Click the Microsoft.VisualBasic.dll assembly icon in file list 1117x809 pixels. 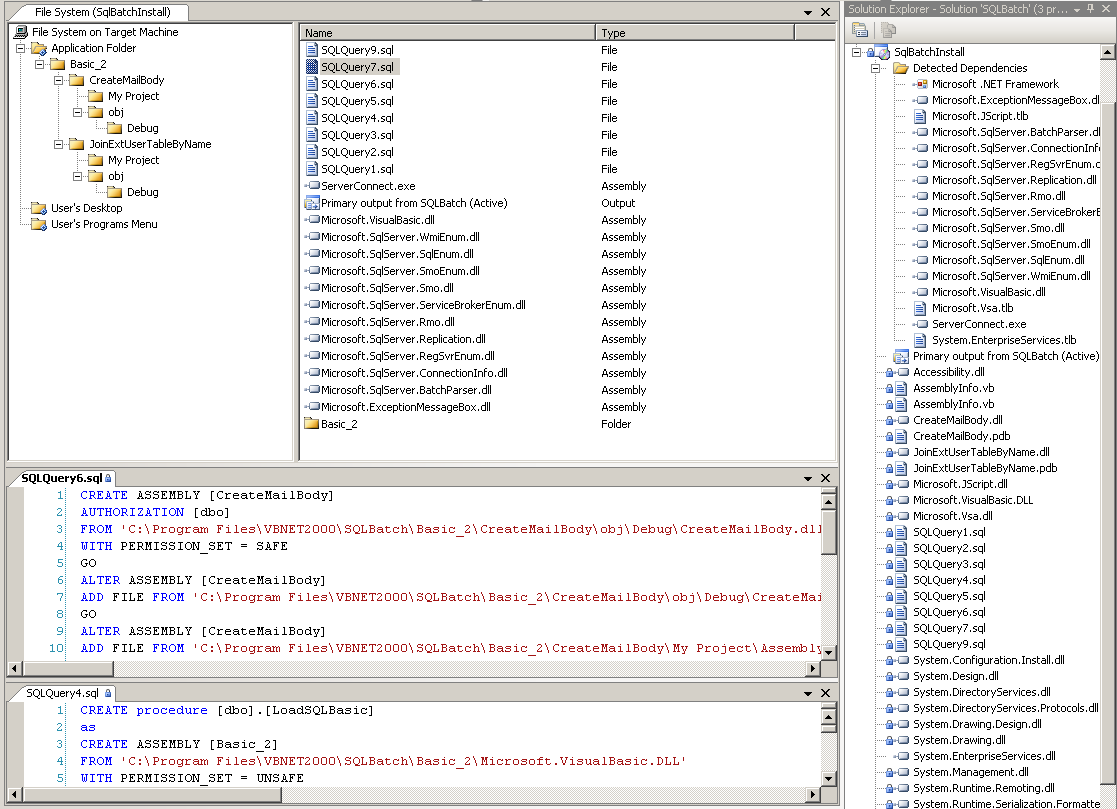pyautogui.click(x=312, y=220)
